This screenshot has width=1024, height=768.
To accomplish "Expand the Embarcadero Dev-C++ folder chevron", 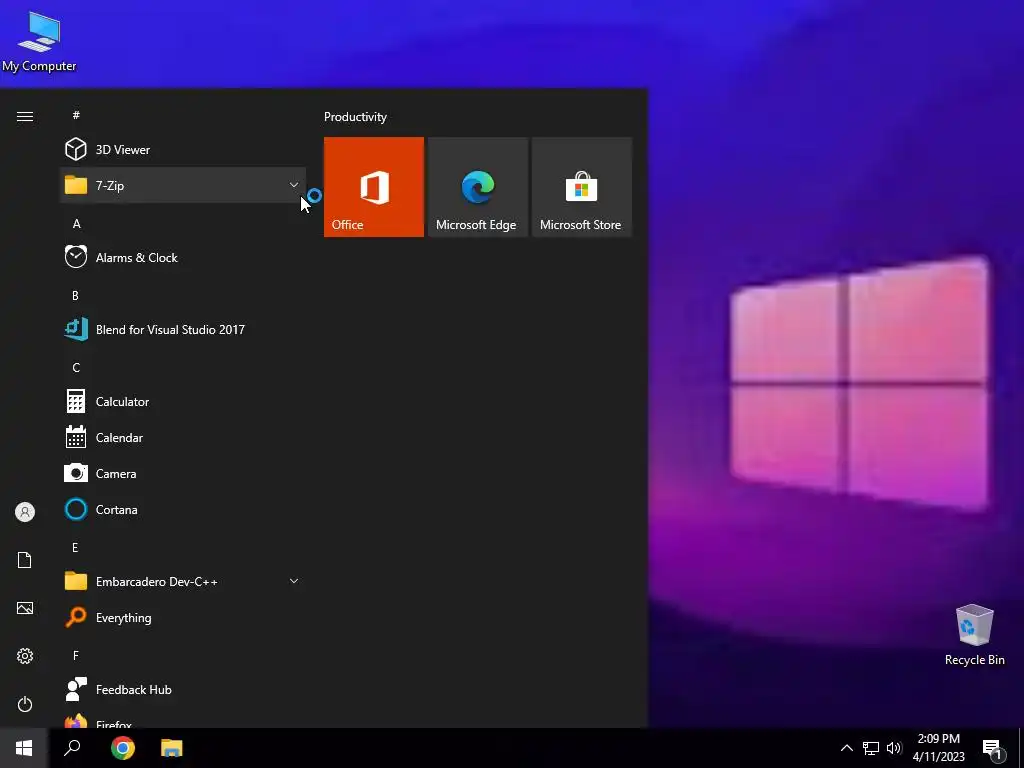I will [294, 581].
